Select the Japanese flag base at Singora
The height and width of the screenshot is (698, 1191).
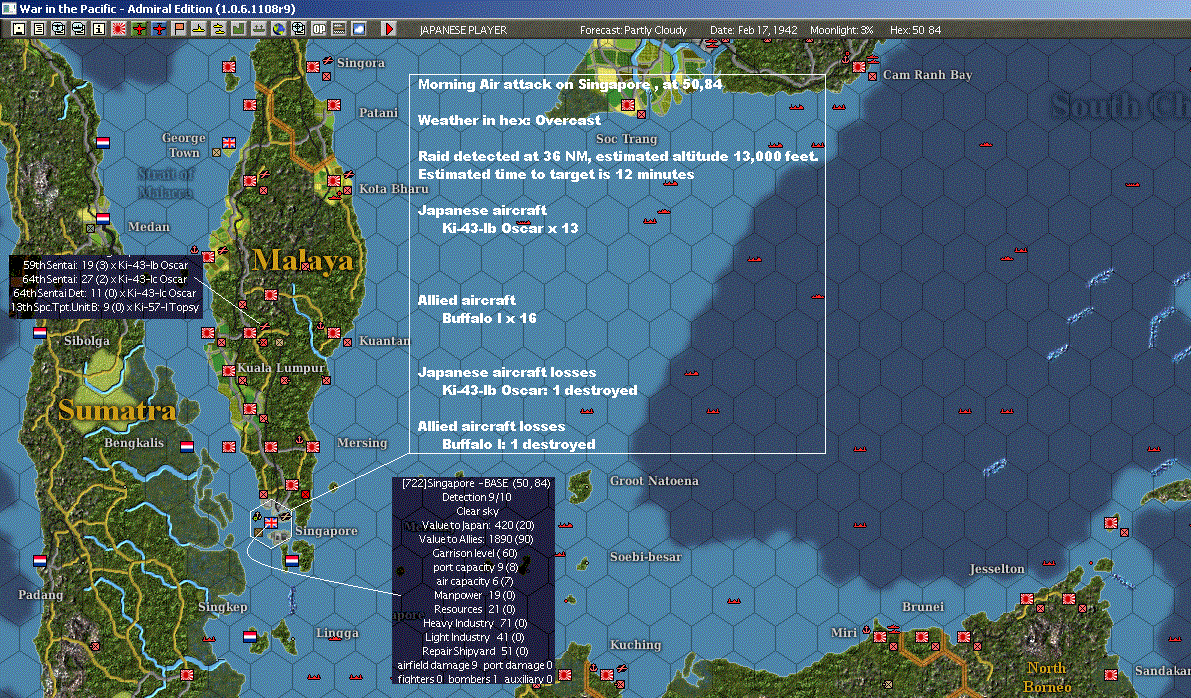(312, 67)
